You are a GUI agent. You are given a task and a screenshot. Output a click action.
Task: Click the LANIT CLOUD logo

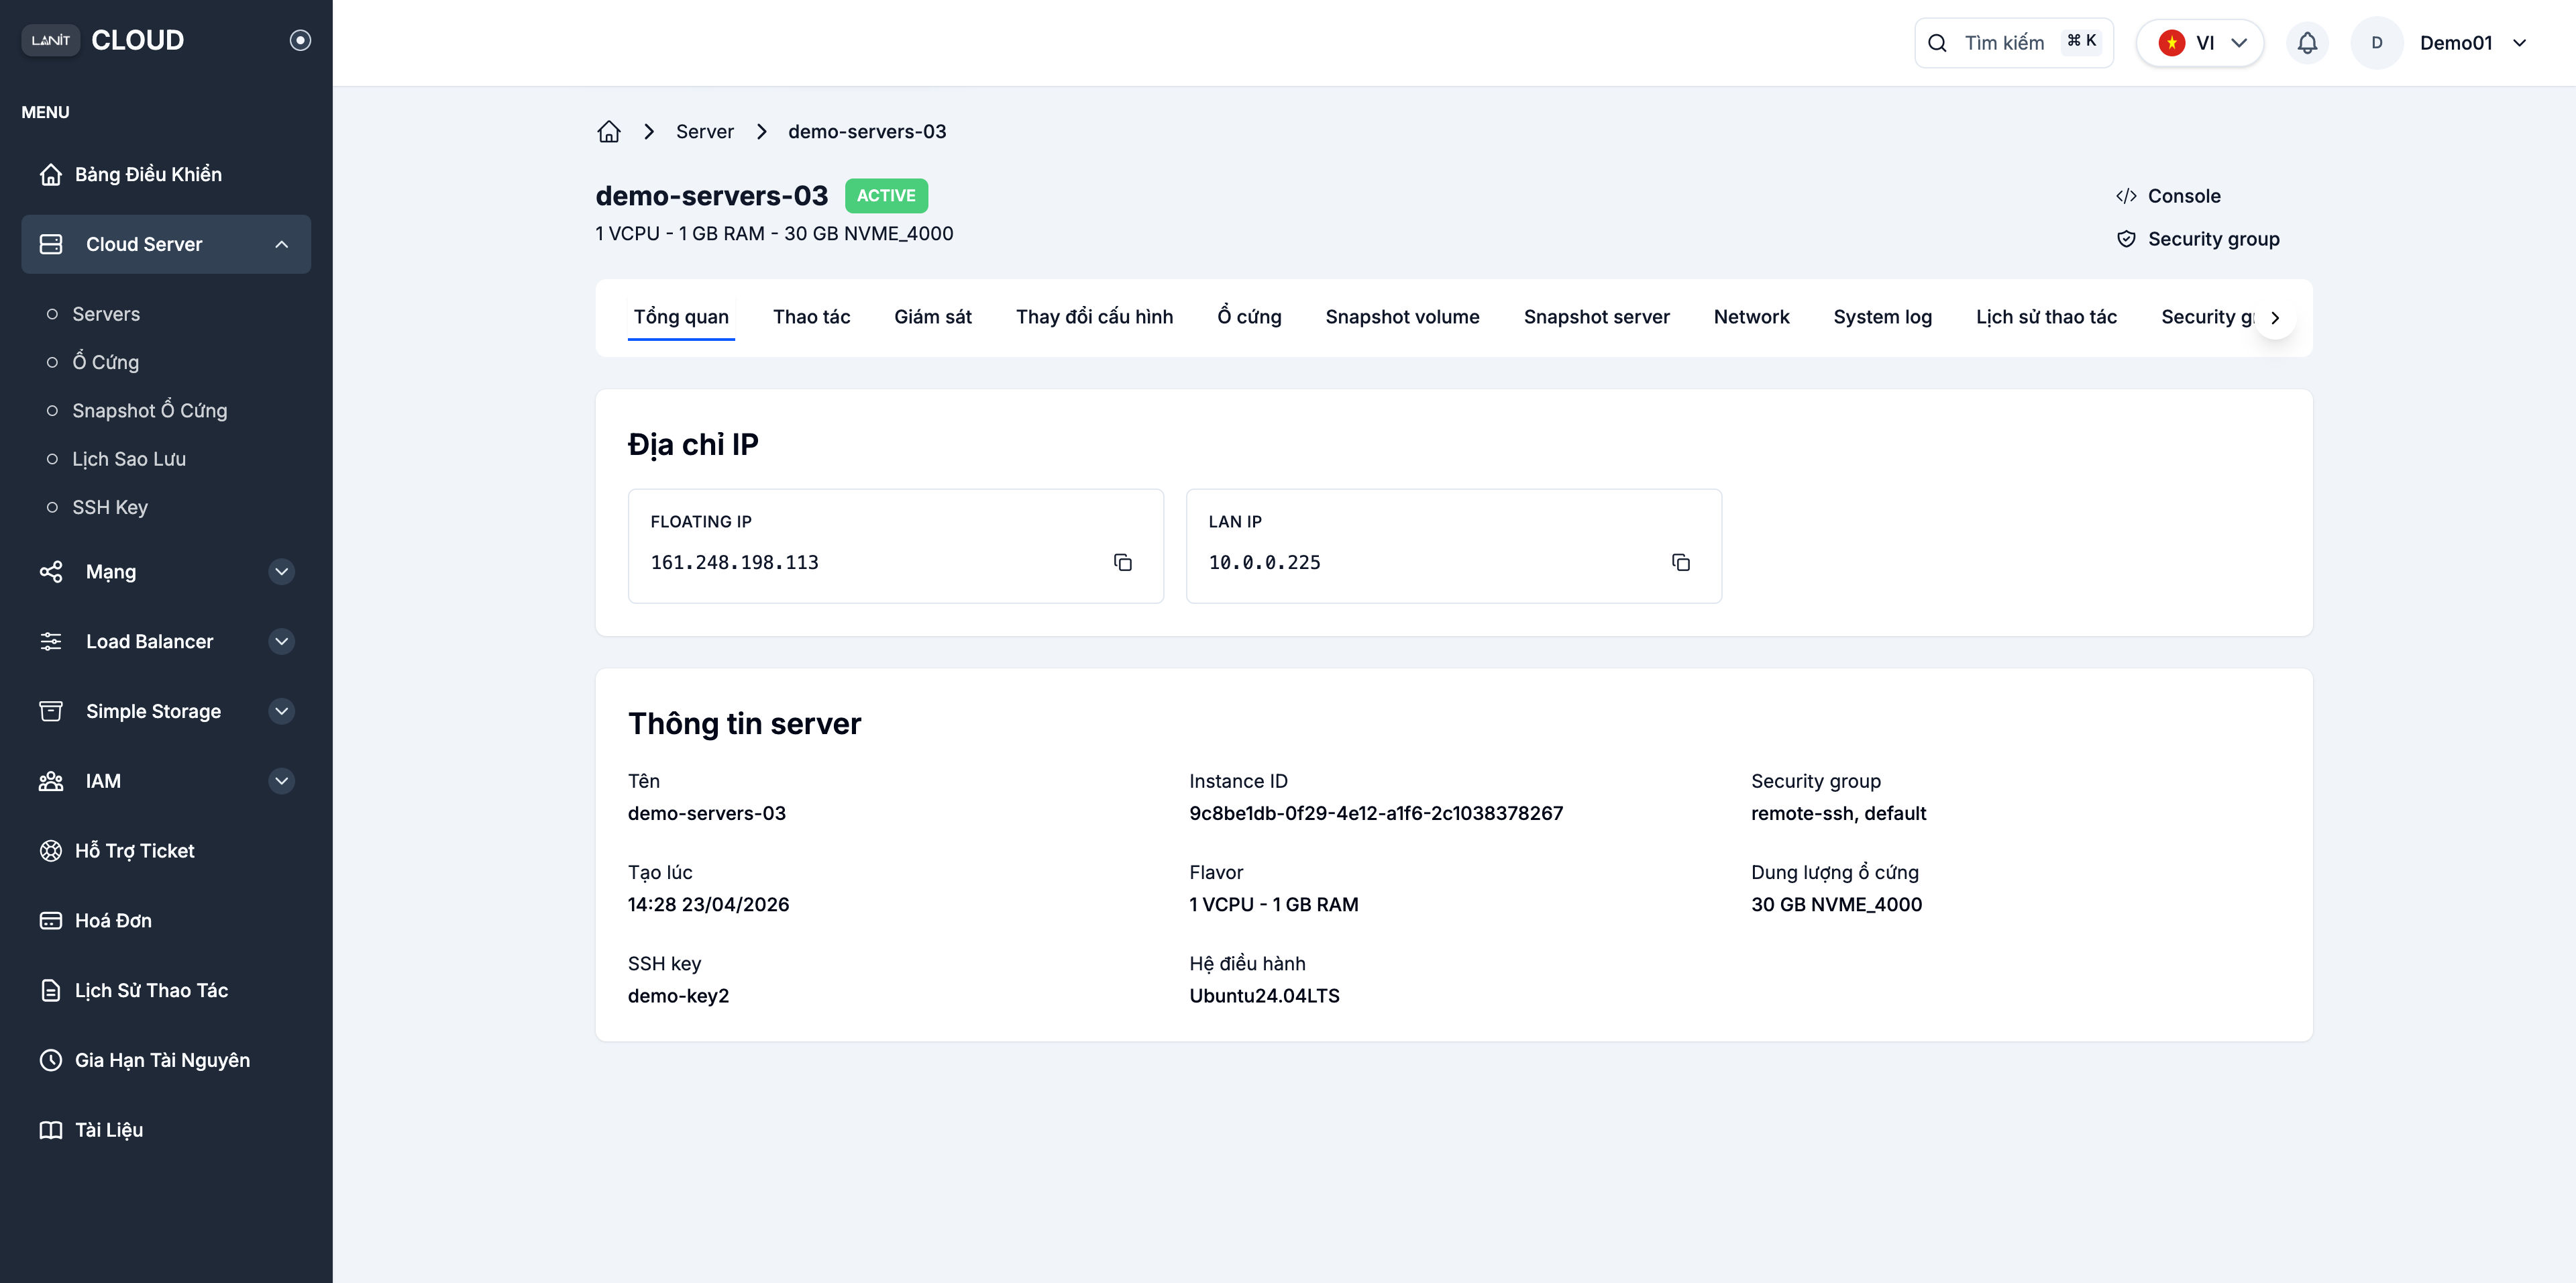[x=103, y=40]
